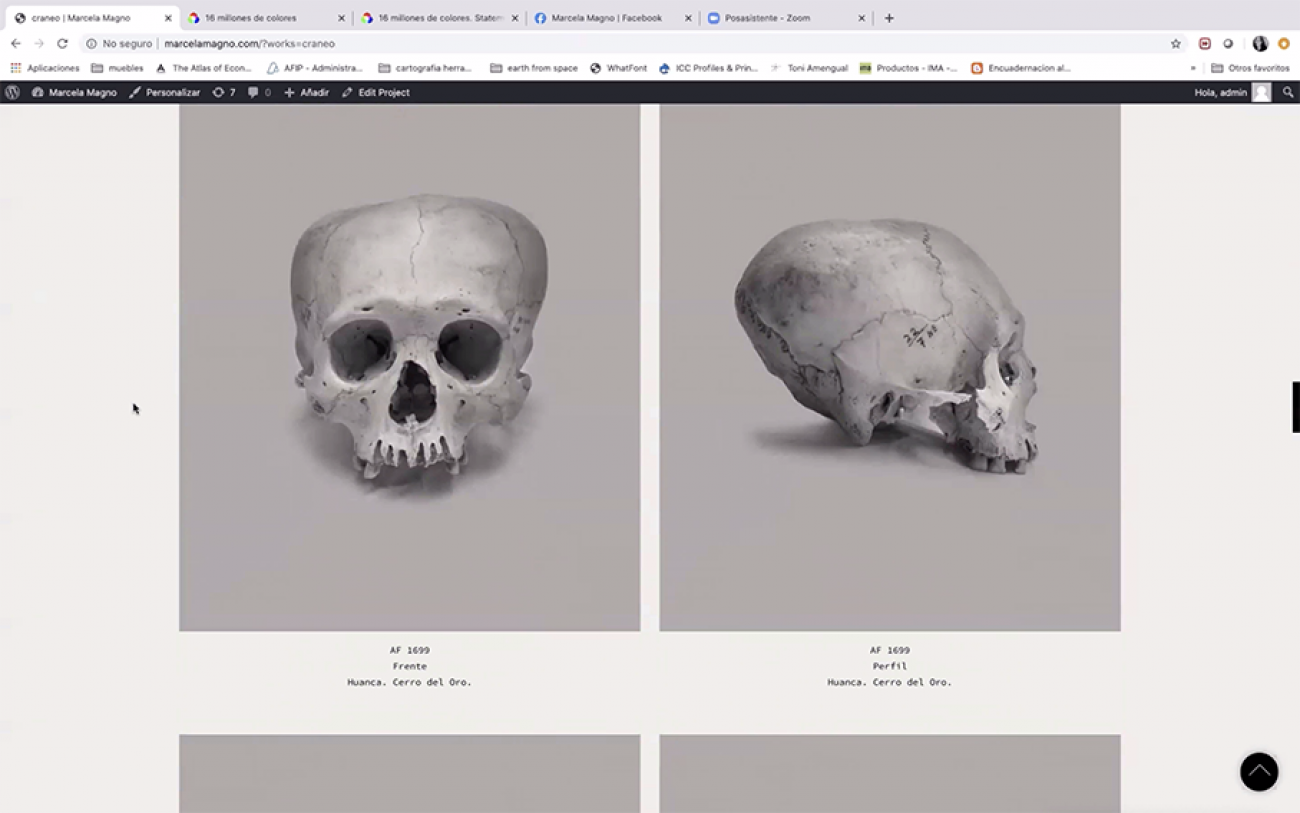Click the black scroll-to-top arrow button

1259,772
